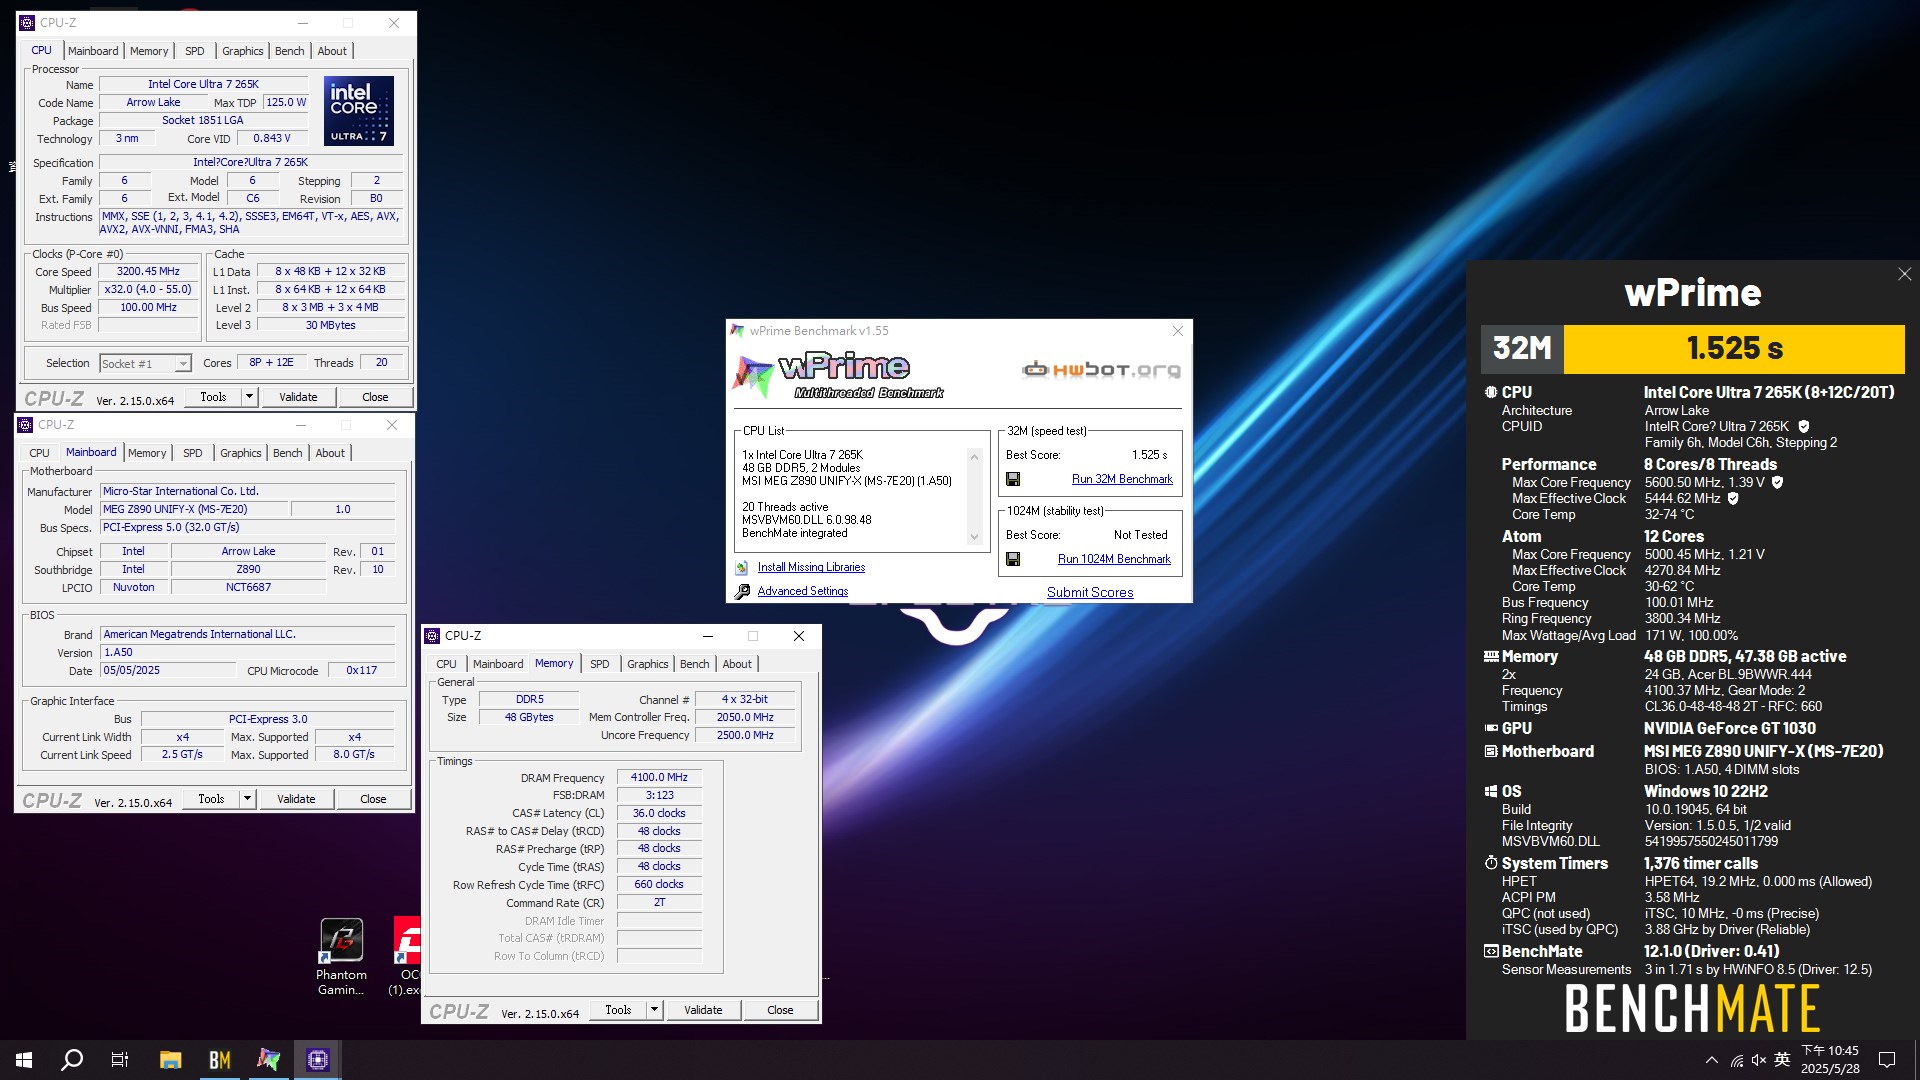
Task: Switch to BenchMate taskbar app
Action: (220, 1060)
